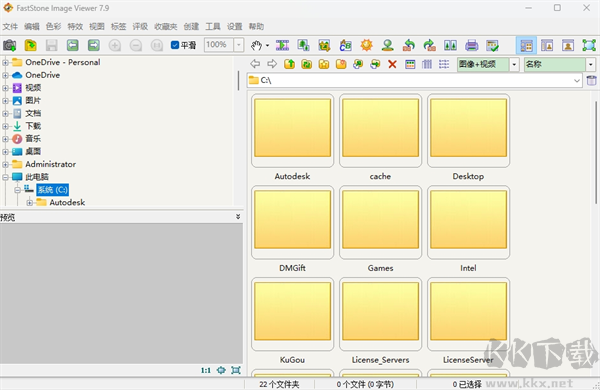Click the Compare images icon
600x390 pixels.
click(450, 45)
